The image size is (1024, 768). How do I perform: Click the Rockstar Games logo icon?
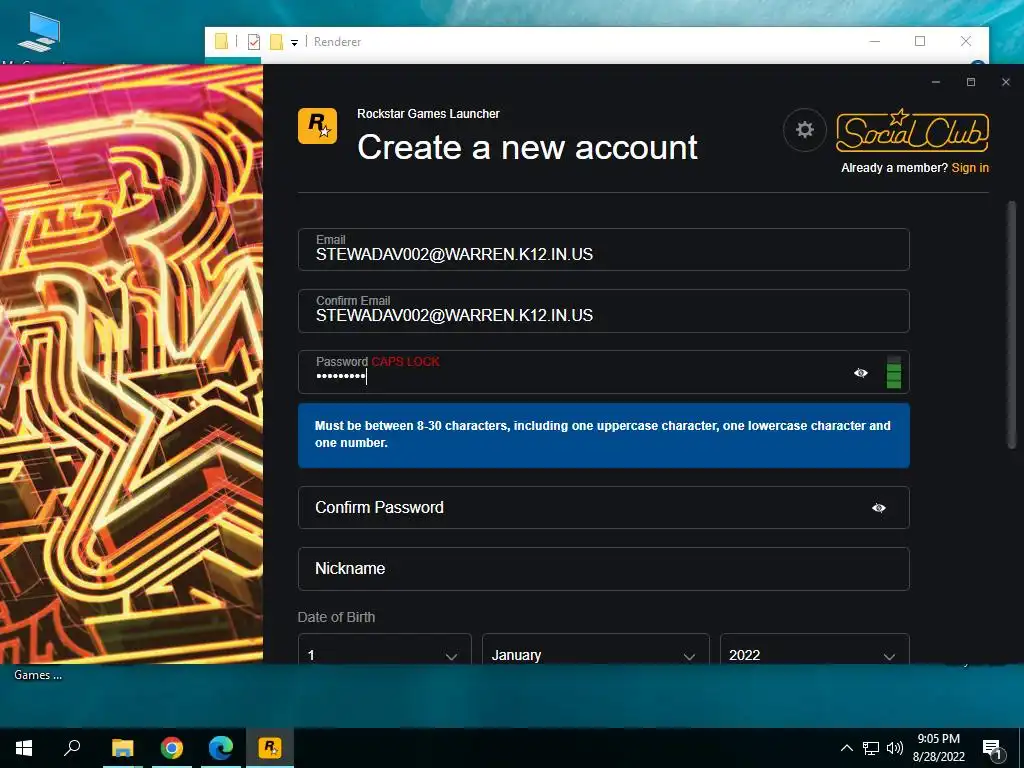pos(317,125)
